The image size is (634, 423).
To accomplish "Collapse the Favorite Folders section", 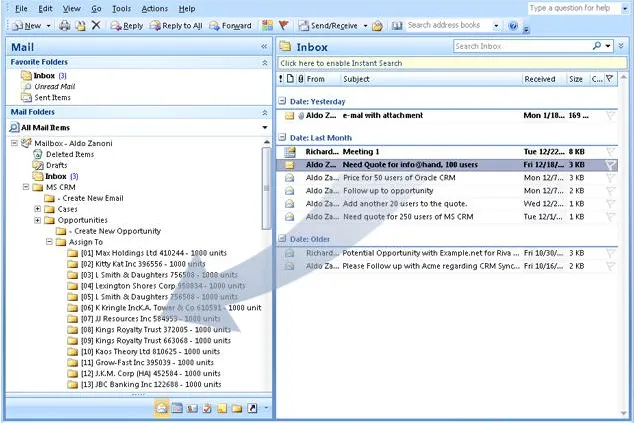I will click(264, 63).
